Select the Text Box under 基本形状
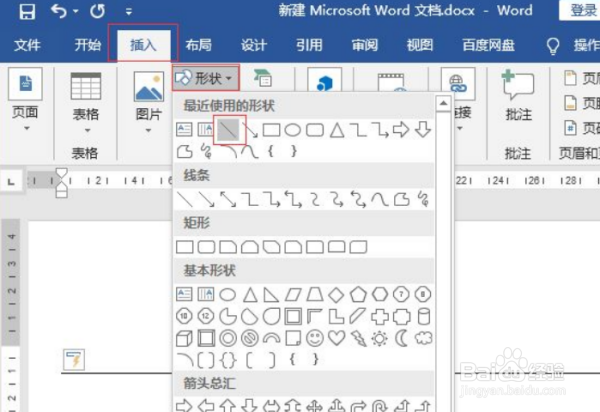This screenshot has width=600, height=412. coord(184,294)
